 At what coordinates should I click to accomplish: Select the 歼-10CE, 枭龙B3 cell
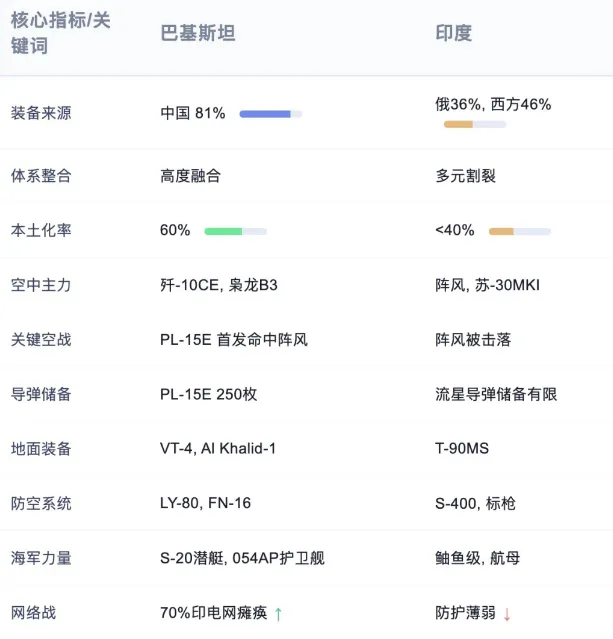pos(219,285)
